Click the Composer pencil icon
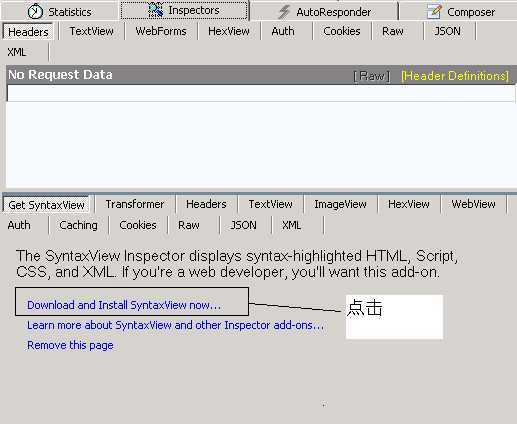Image resolution: width=517 pixels, height=424 pixels. [x=434, y=12]
